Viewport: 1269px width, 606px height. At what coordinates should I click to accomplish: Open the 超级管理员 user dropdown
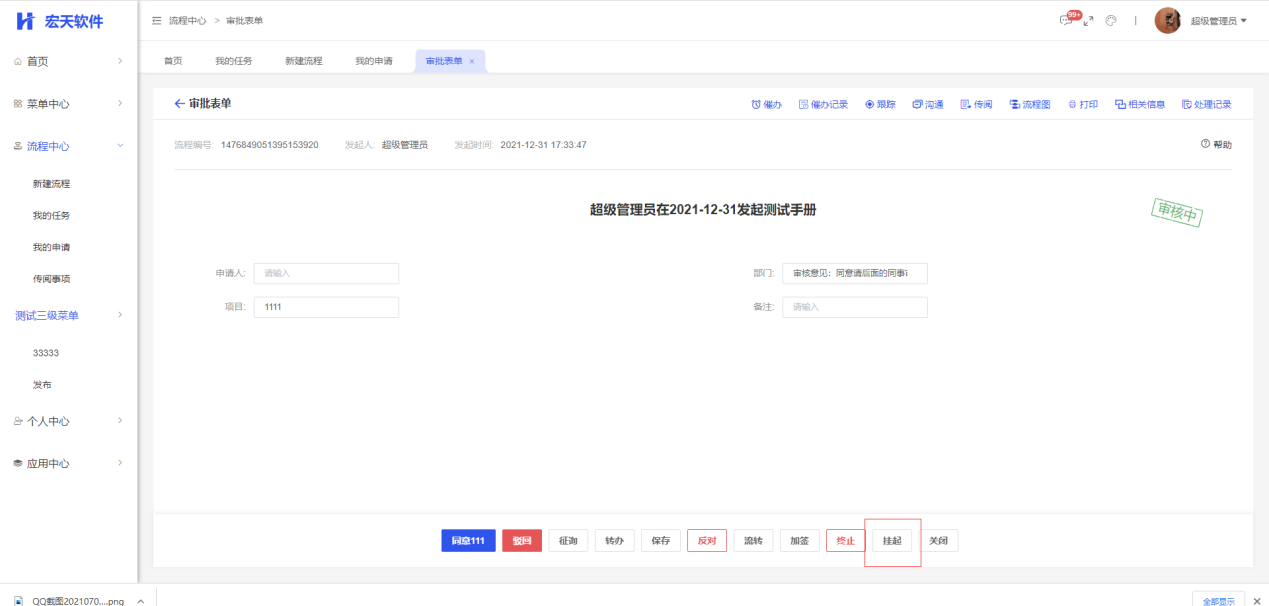(1218, 21)
